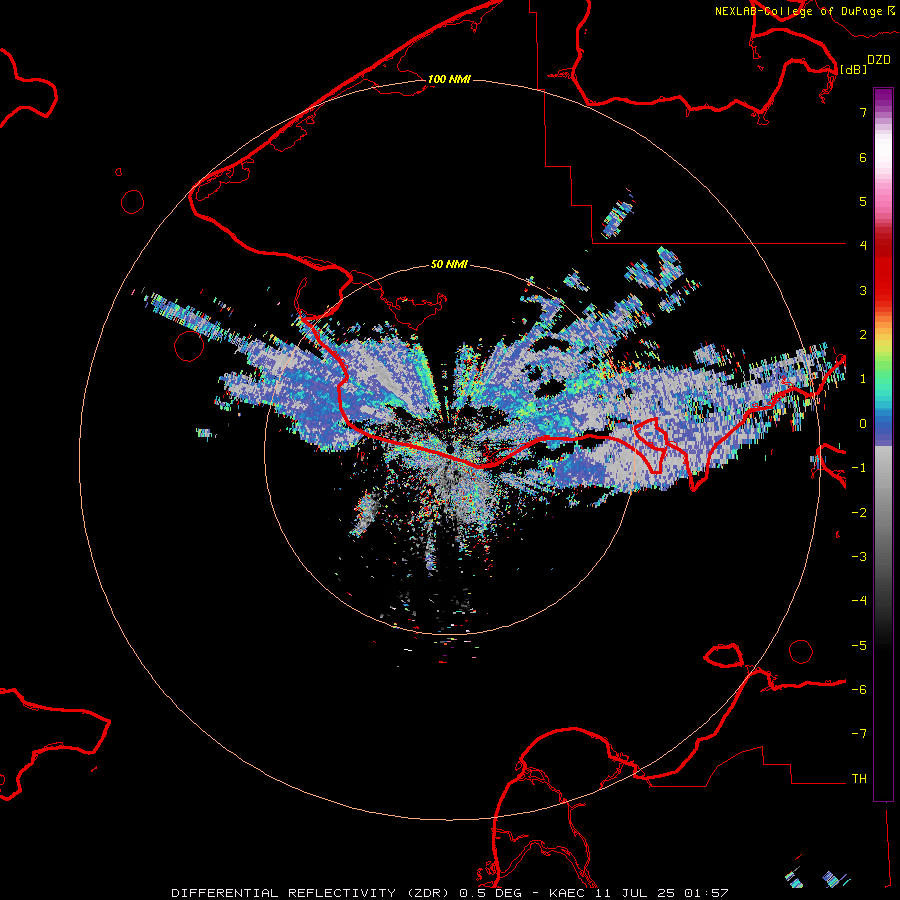The width and height of the screenshot is (900, 900).
Task: Click the -1 value on color scale
Action: click(859, 468)
